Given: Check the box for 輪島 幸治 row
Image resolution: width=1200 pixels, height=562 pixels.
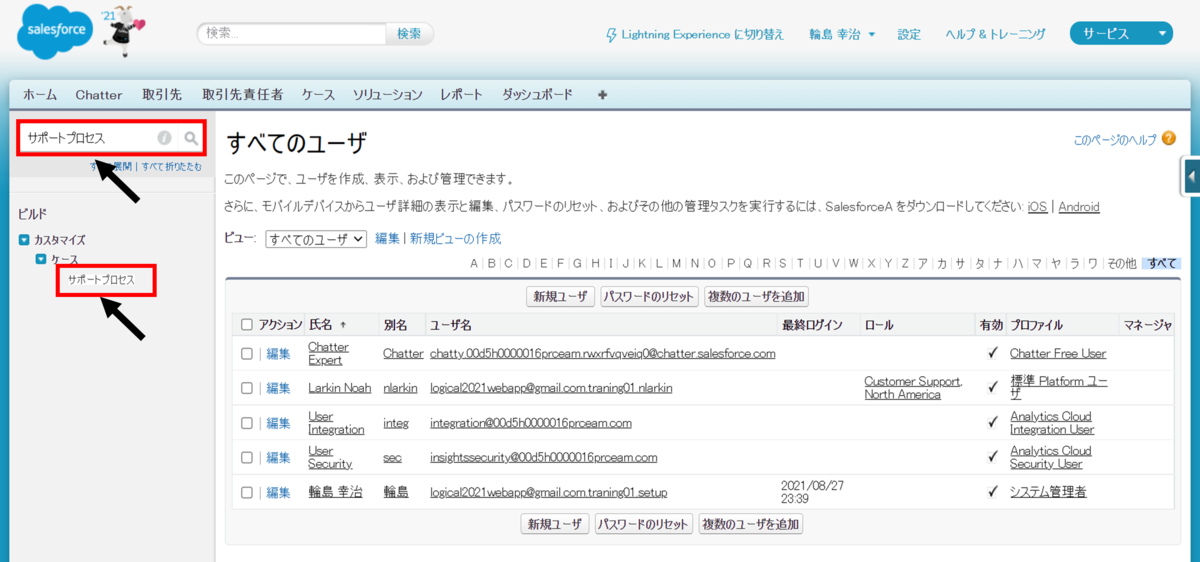Looking at the screenshot, I should (x=247, y=492).
